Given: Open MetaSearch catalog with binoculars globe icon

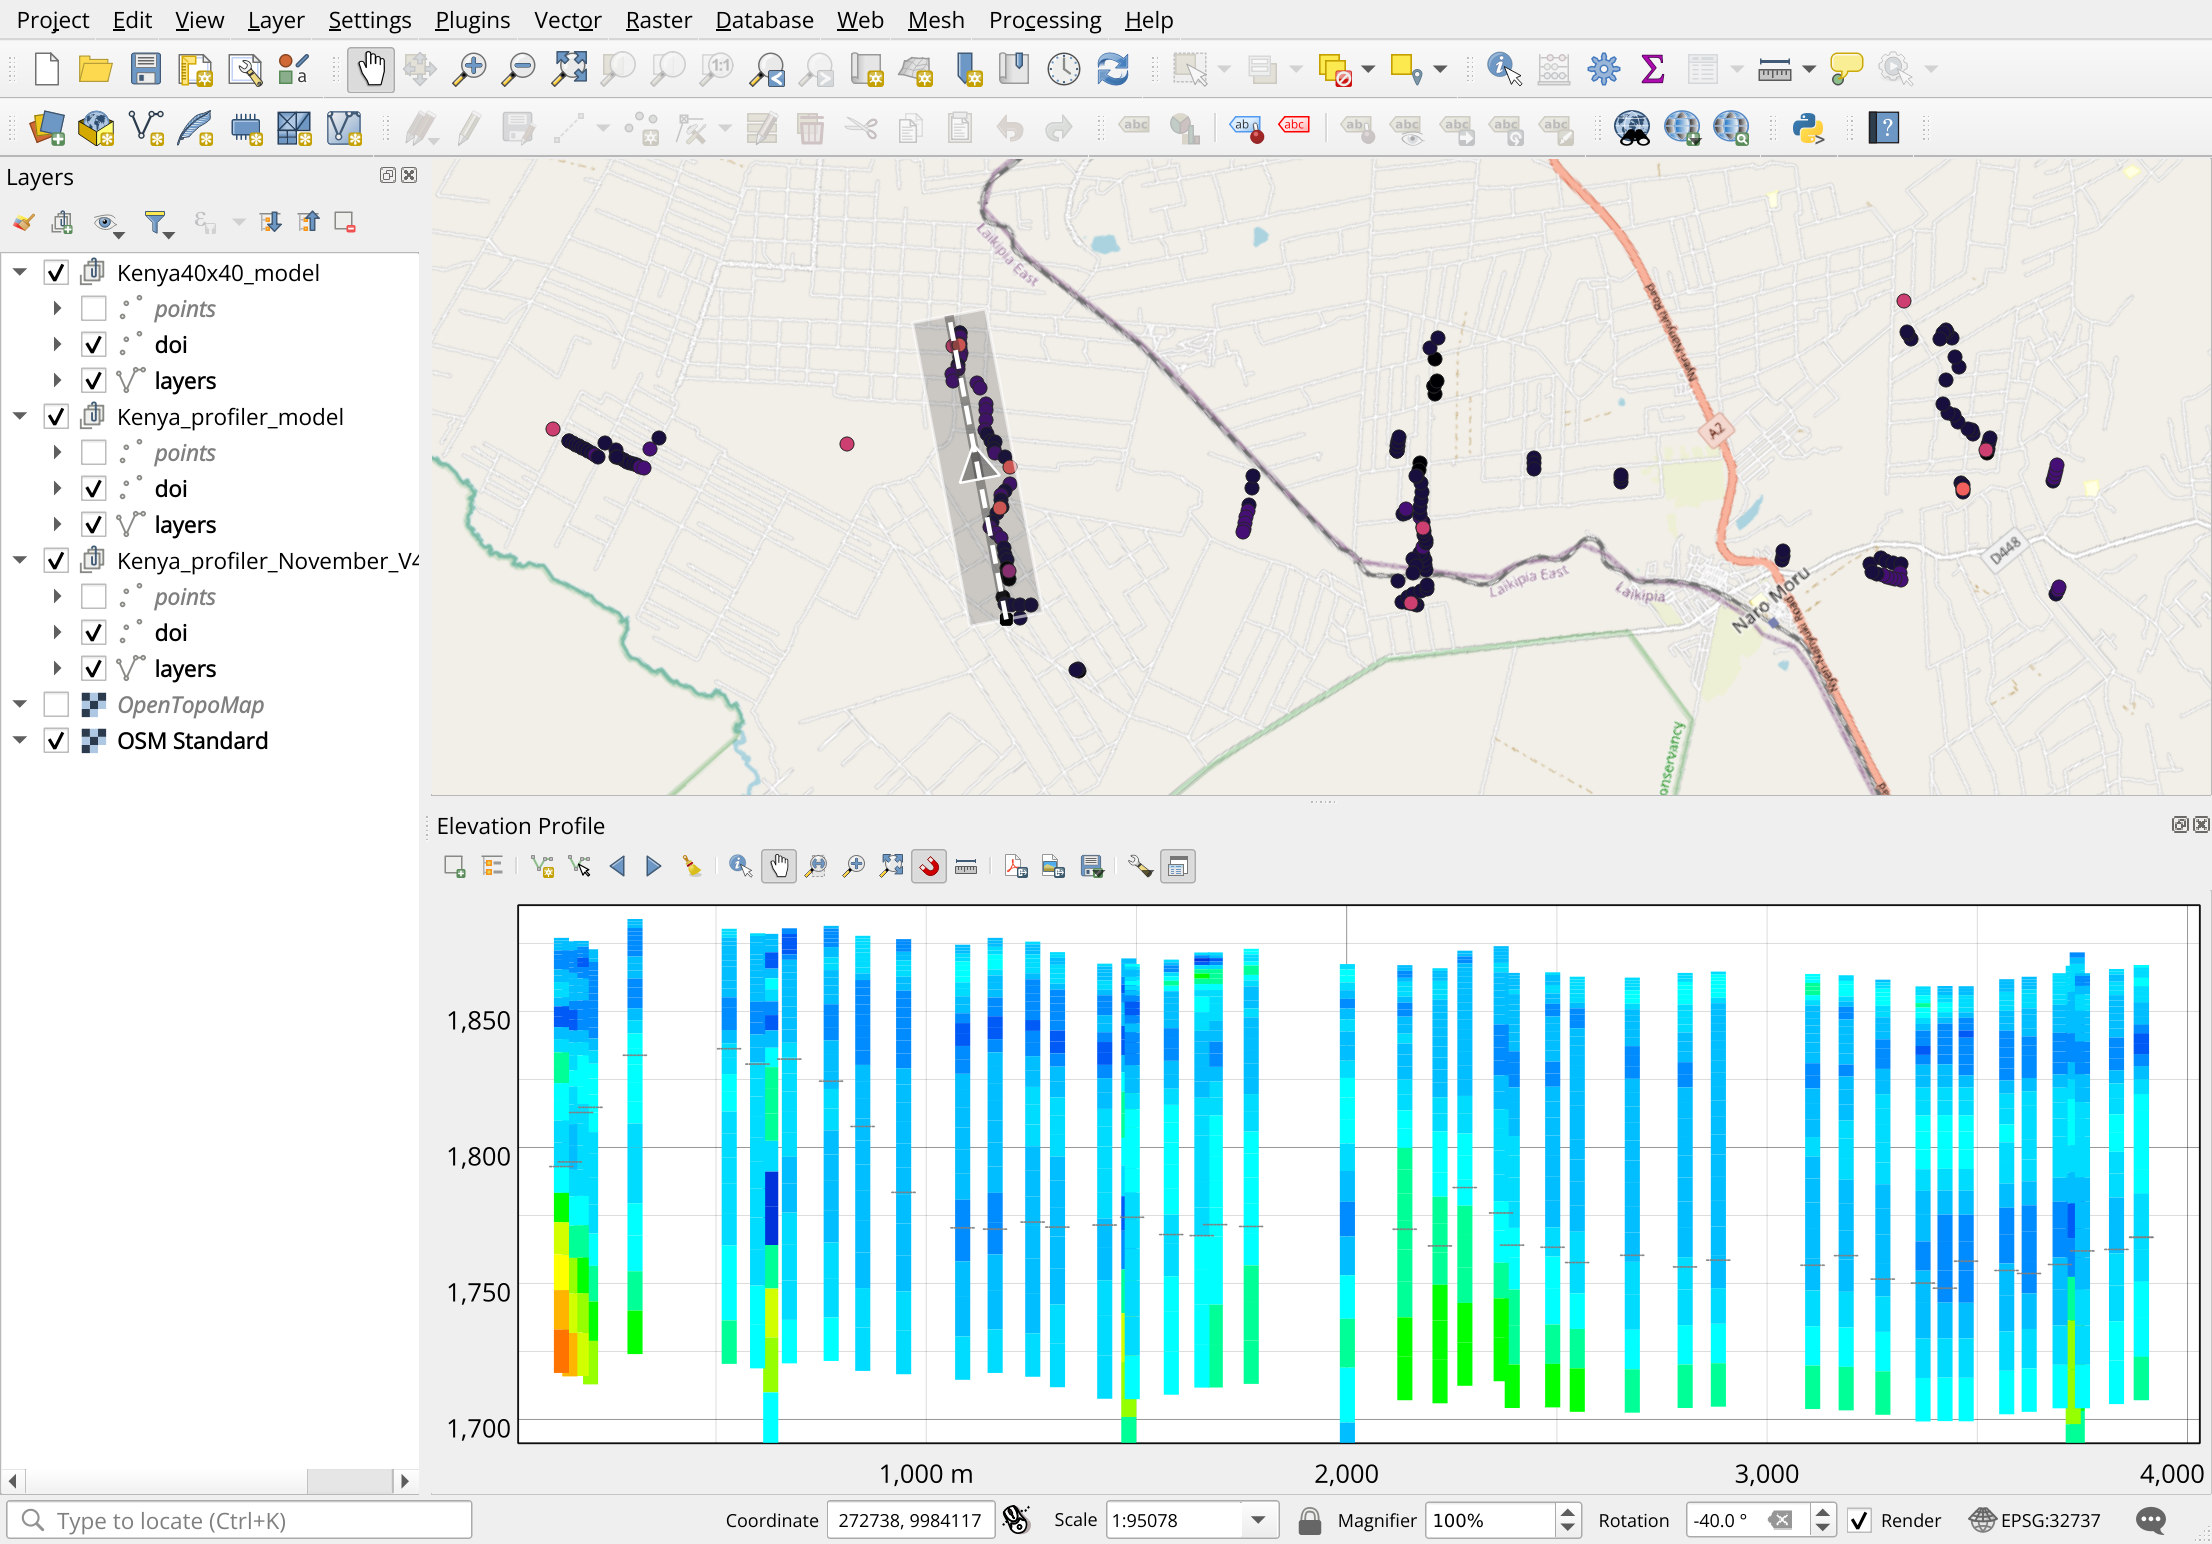Looking at the screenshot, I should tap(1634, 128).
